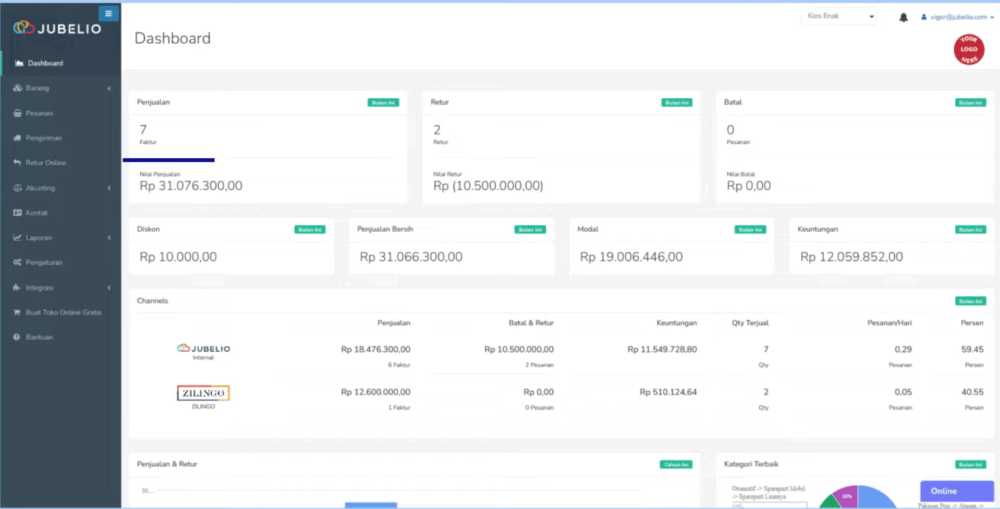Click the Pengiriman truck icon
Image resolution: width=1000 pixels, height=509 pixels.
click(x=17, y=138)
